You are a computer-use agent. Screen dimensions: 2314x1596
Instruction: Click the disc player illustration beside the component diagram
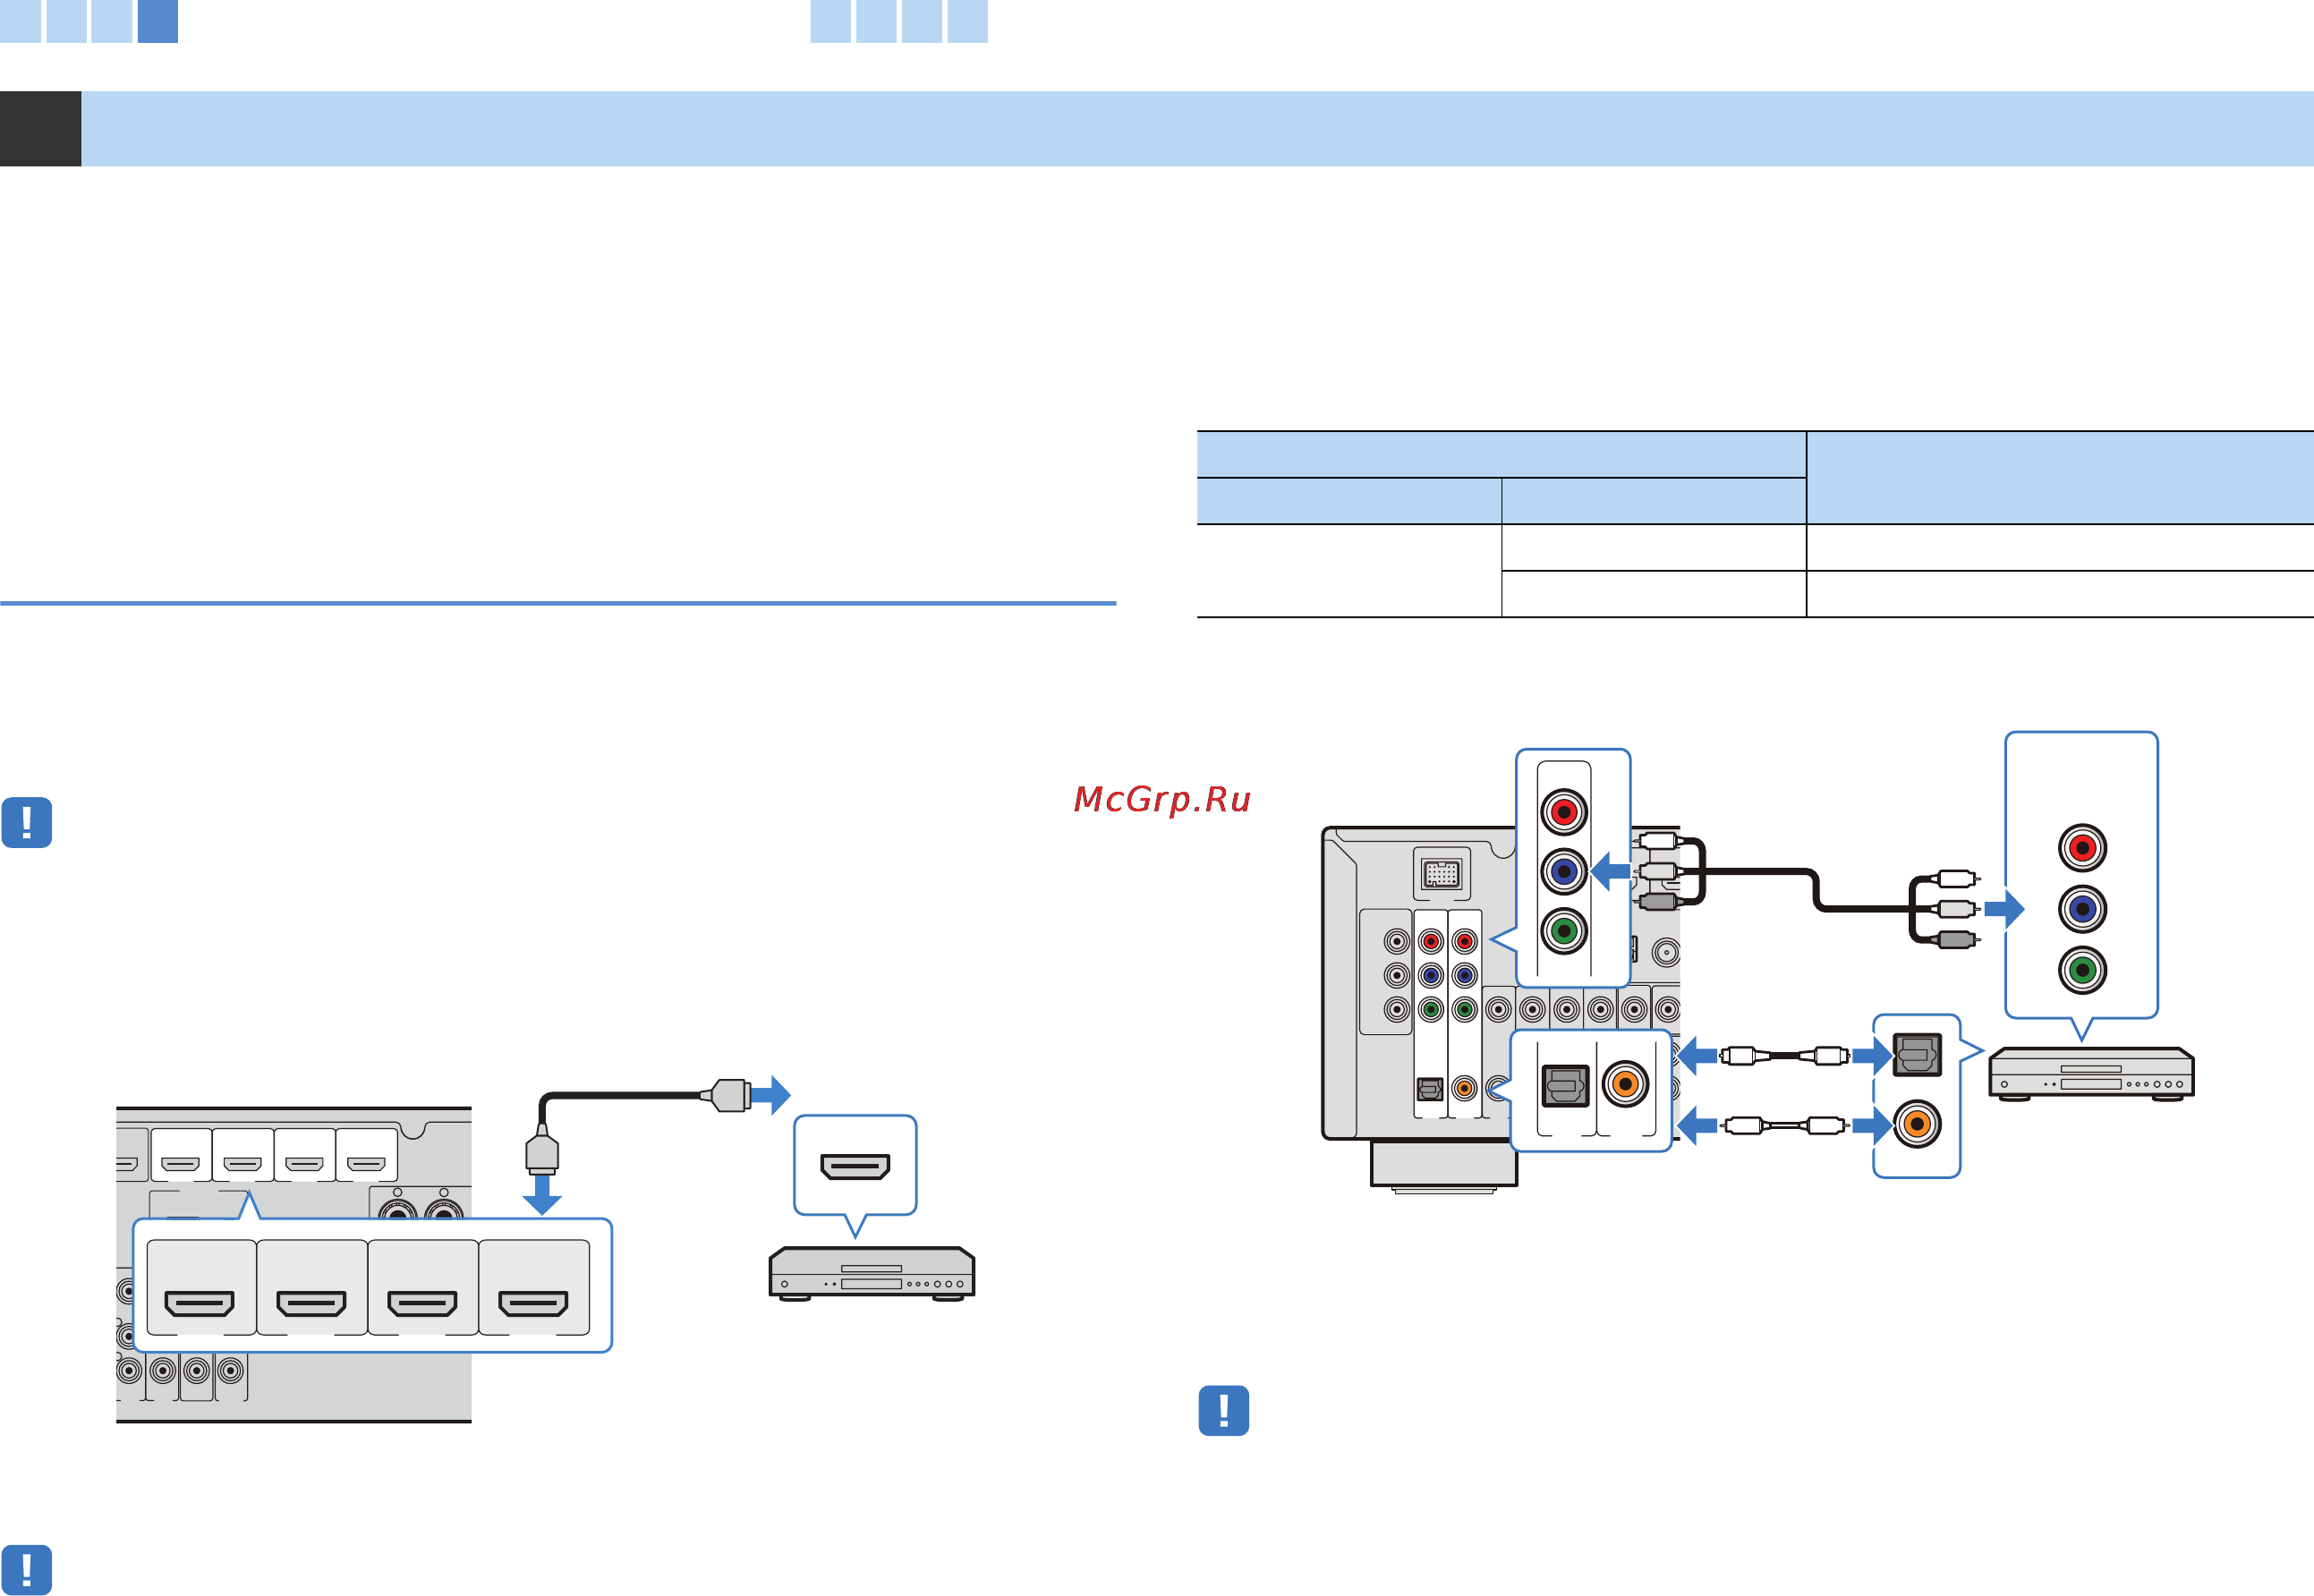[2091, 1075]
